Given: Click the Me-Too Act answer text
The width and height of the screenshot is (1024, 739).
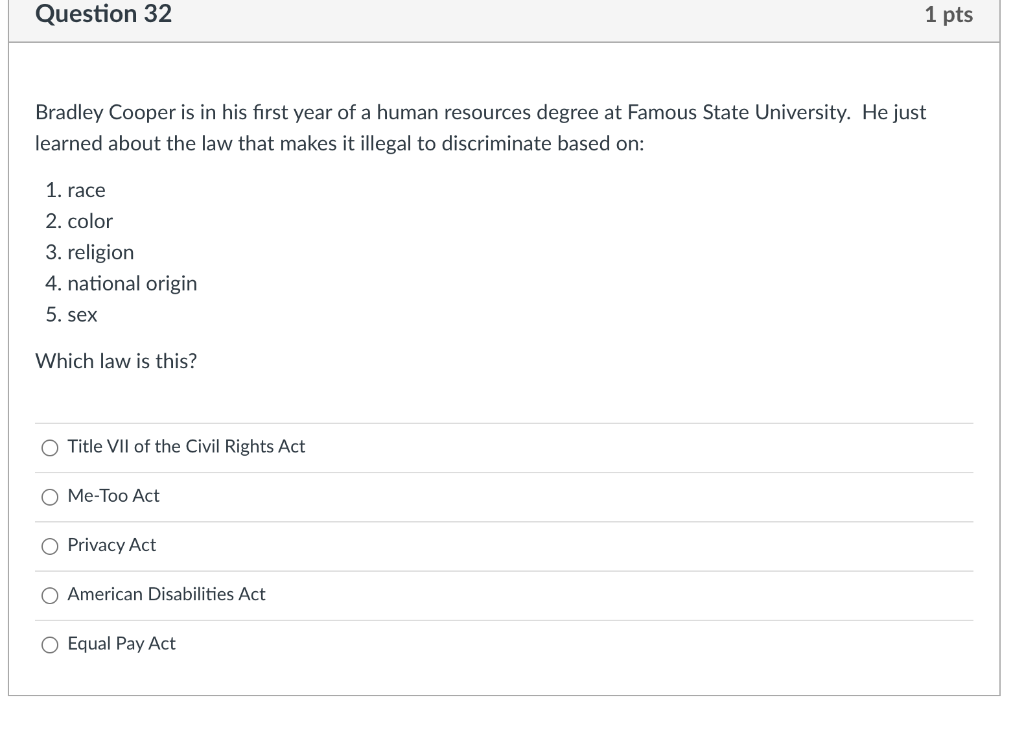Looking at the screenshot, I should (112, 496).
